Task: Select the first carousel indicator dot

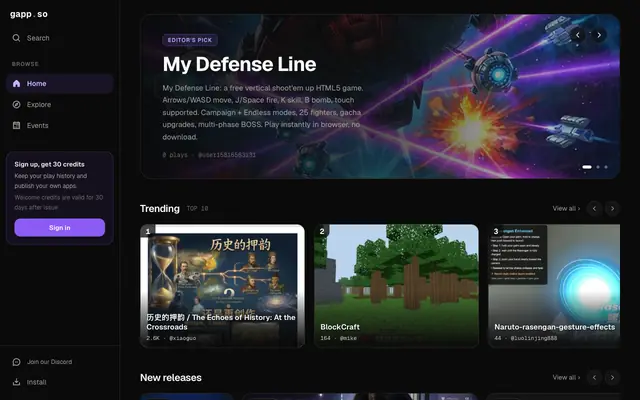Action: pos(587,167)
